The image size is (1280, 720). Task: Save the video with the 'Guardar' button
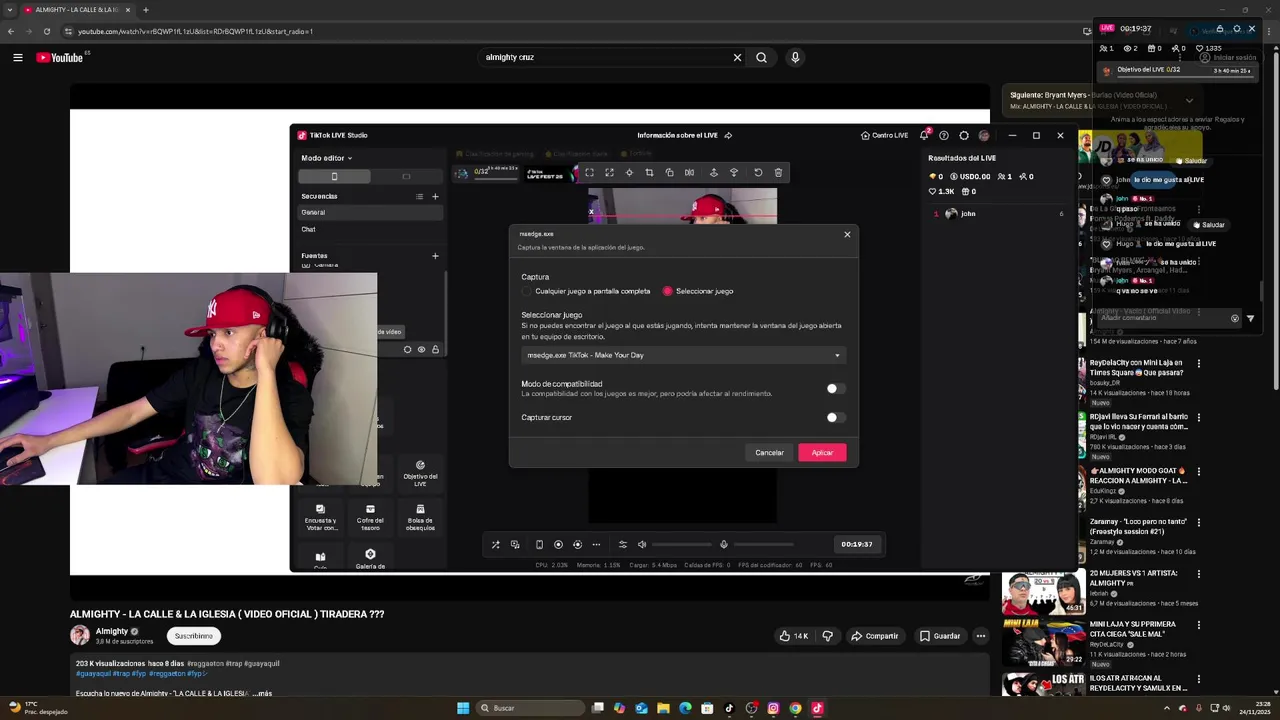click(x=940, y=636)
